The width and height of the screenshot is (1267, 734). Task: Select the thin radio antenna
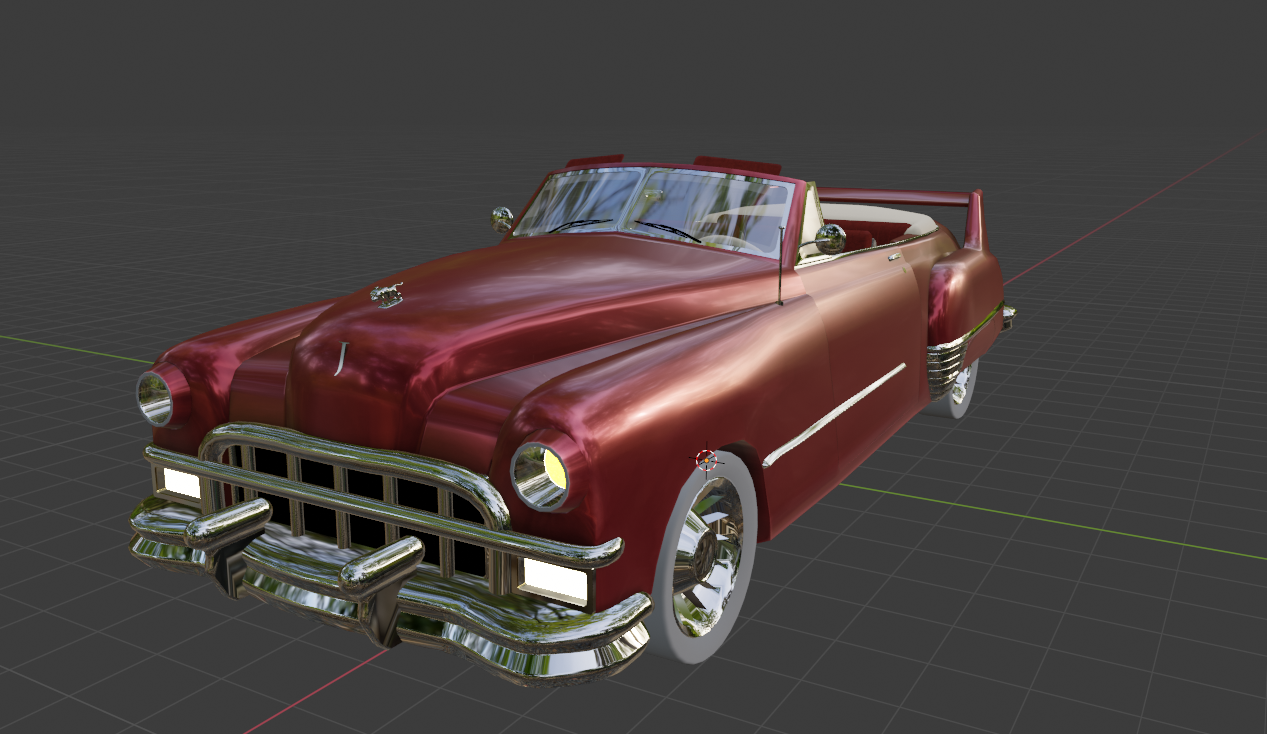[x=780, y=265]
